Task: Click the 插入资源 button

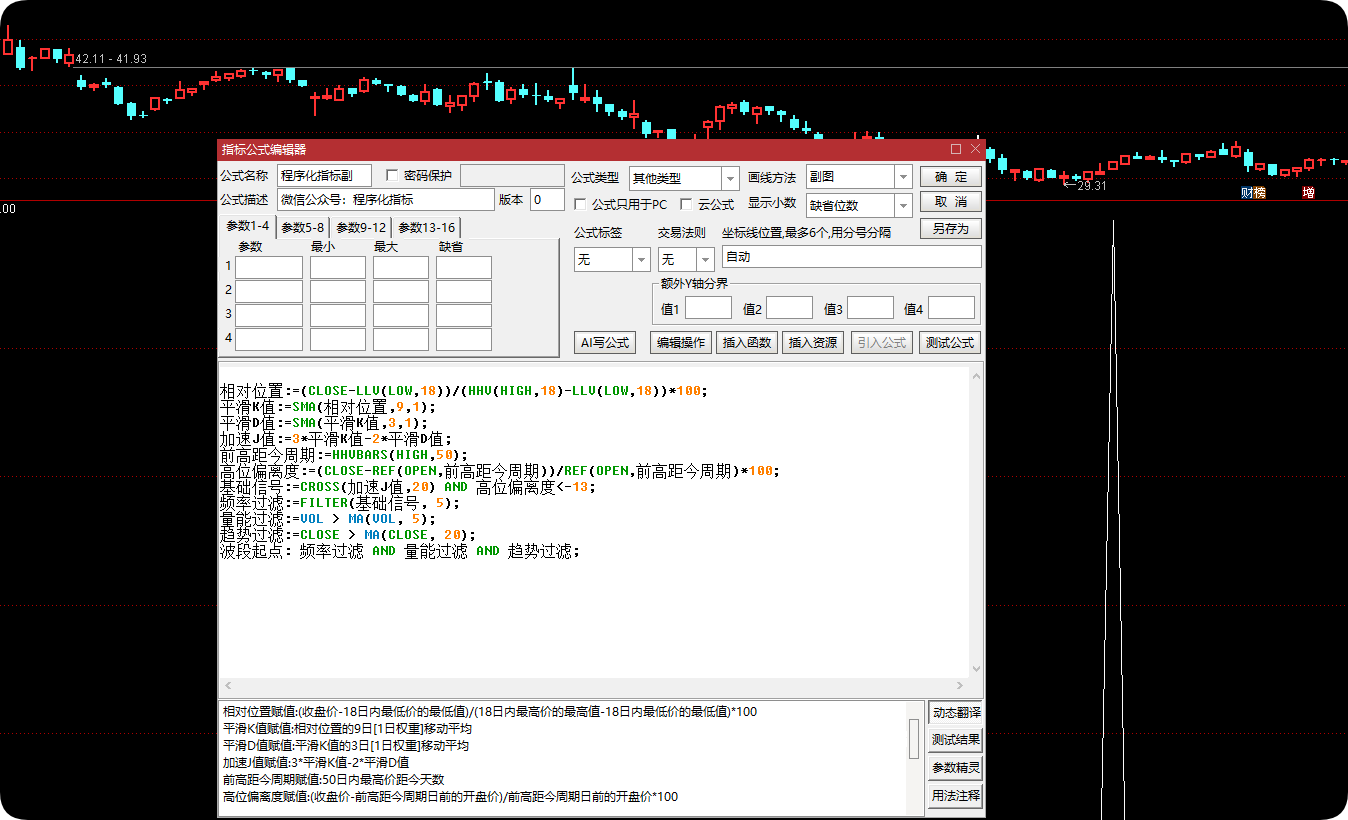Action: click(813, 342)
